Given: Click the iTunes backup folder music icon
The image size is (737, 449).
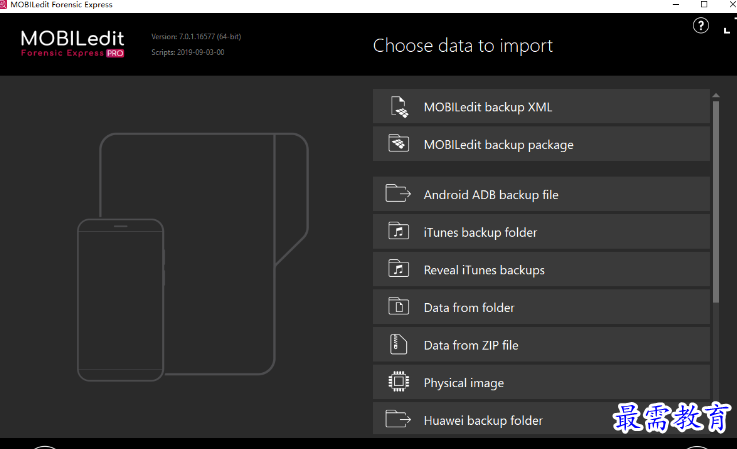Looking at the screenshot, I should pos(399,231).
